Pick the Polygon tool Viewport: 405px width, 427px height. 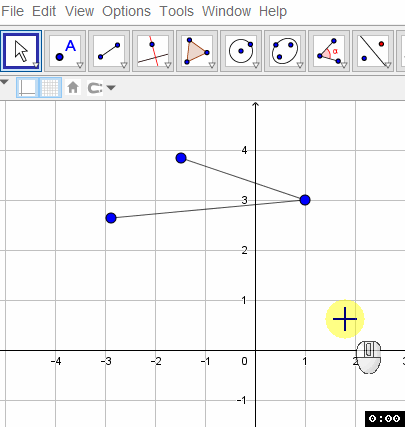pyautogui.click(x=197, y=51)
